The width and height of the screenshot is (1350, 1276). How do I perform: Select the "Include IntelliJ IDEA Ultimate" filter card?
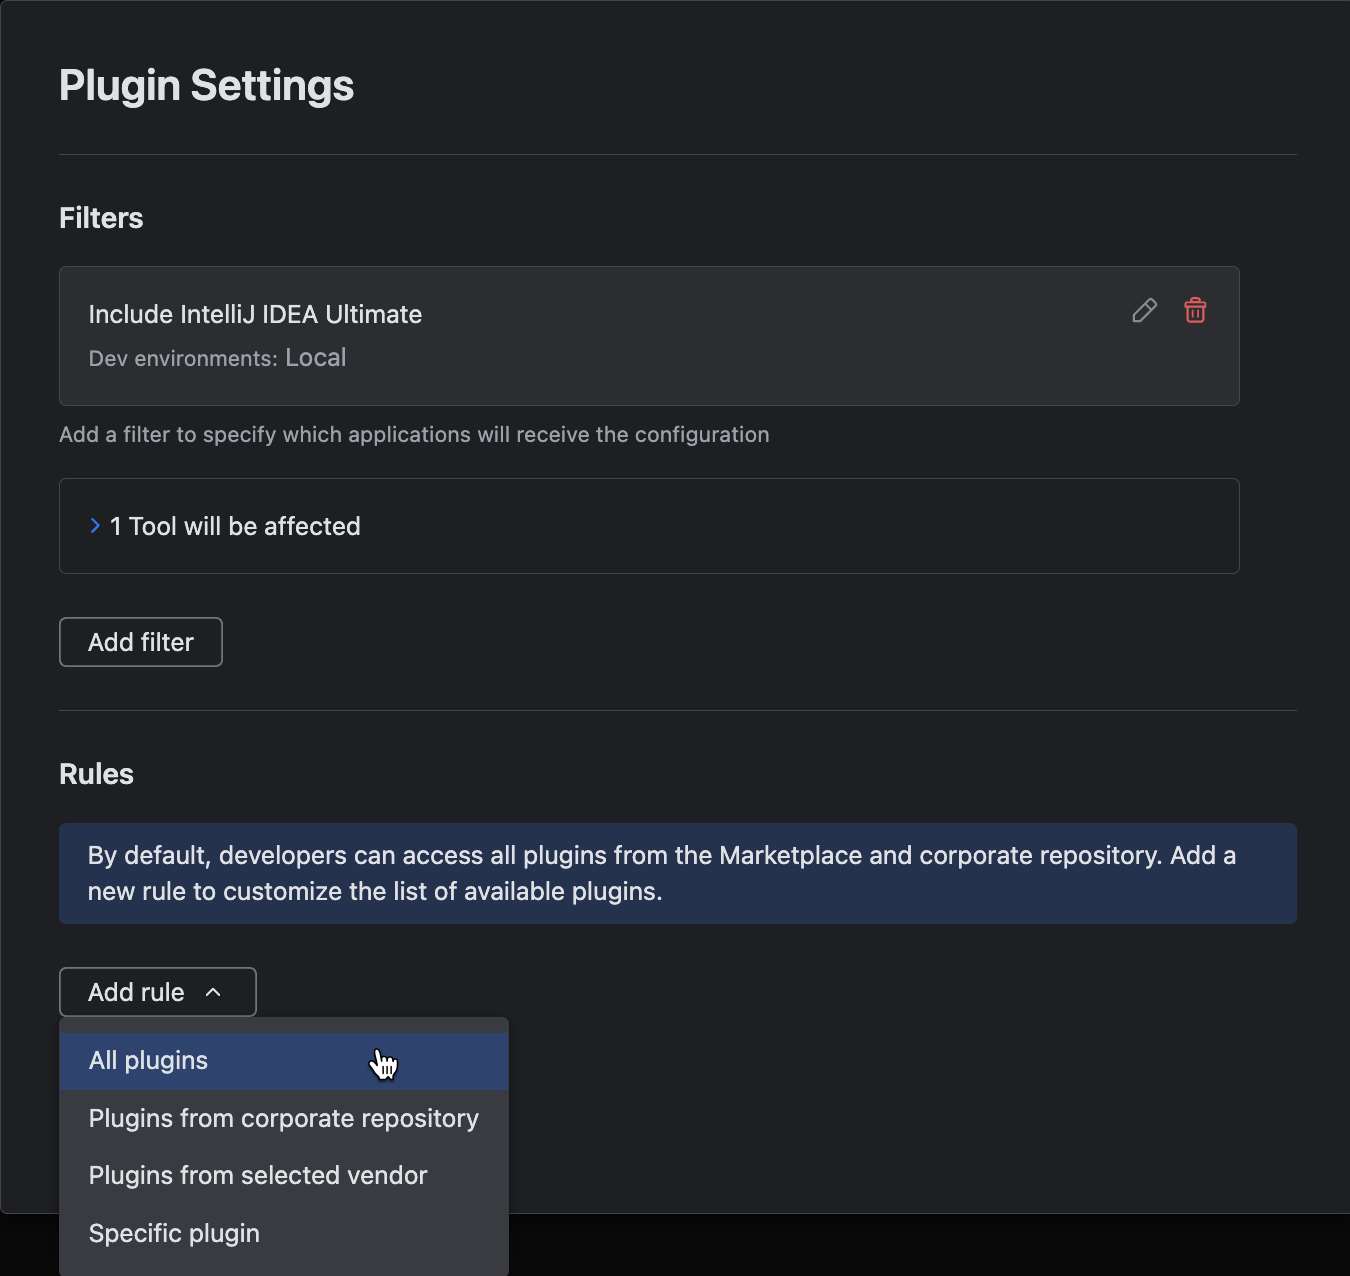(650, 336)
